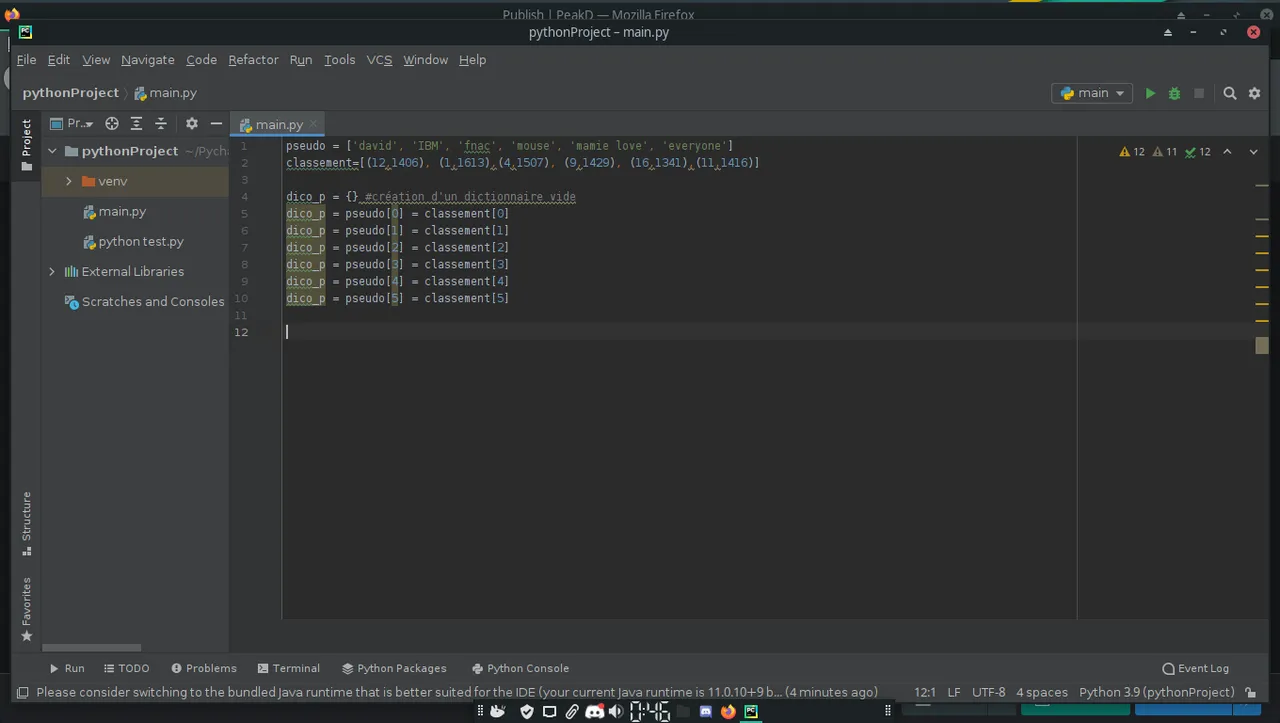The width and height of the screenshot is (1280, 723).
Task: Open the View menu
Action: [96, 60]
